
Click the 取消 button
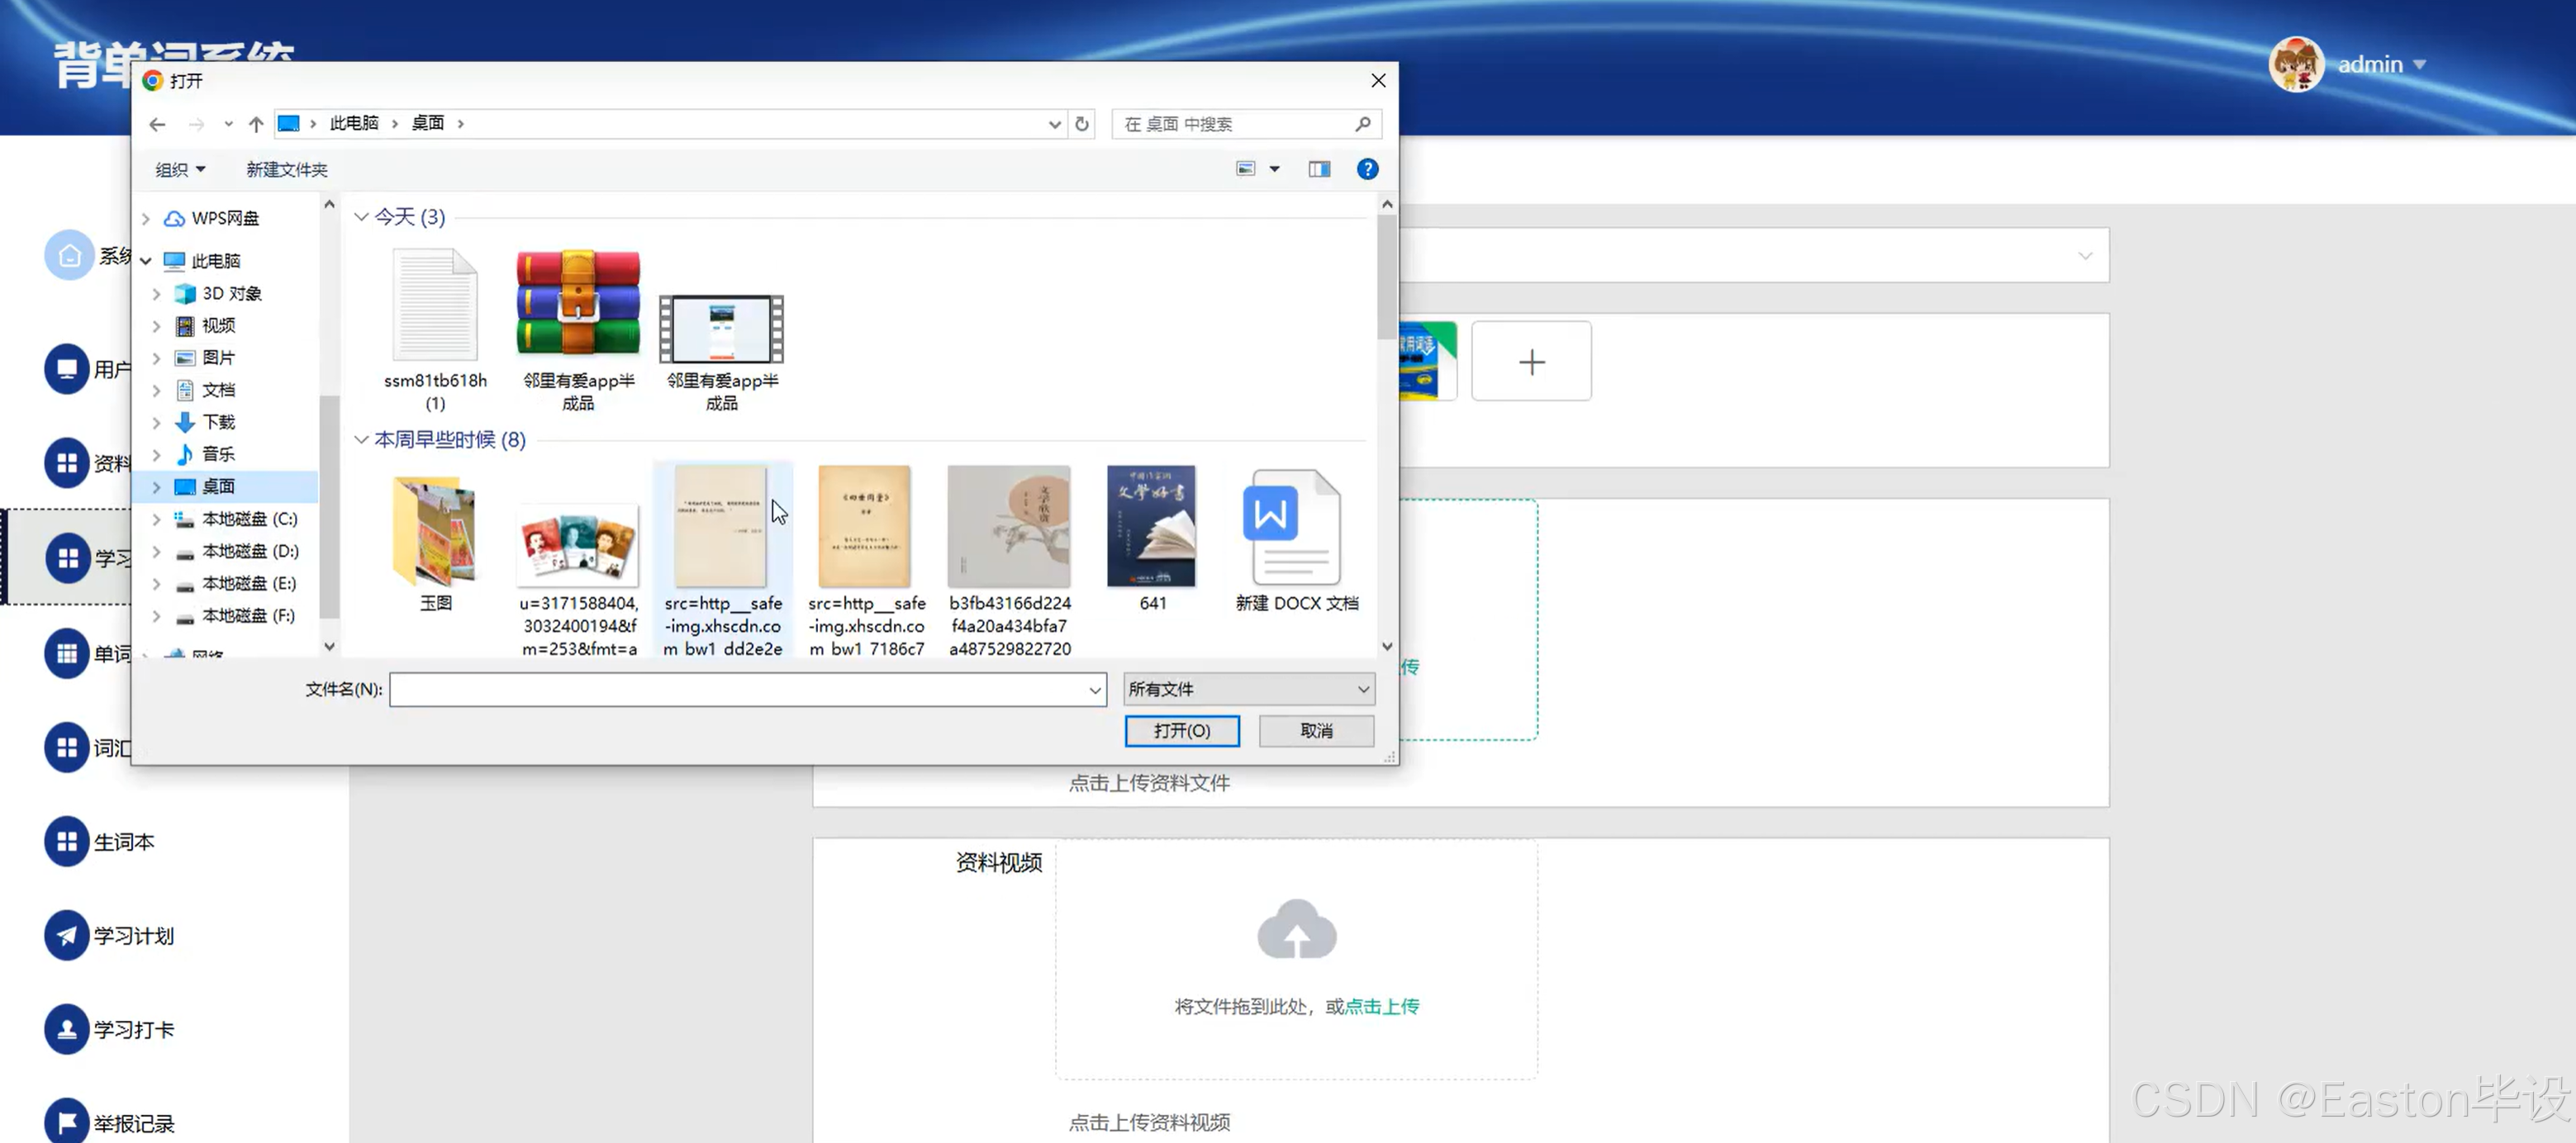(1316, 731)
